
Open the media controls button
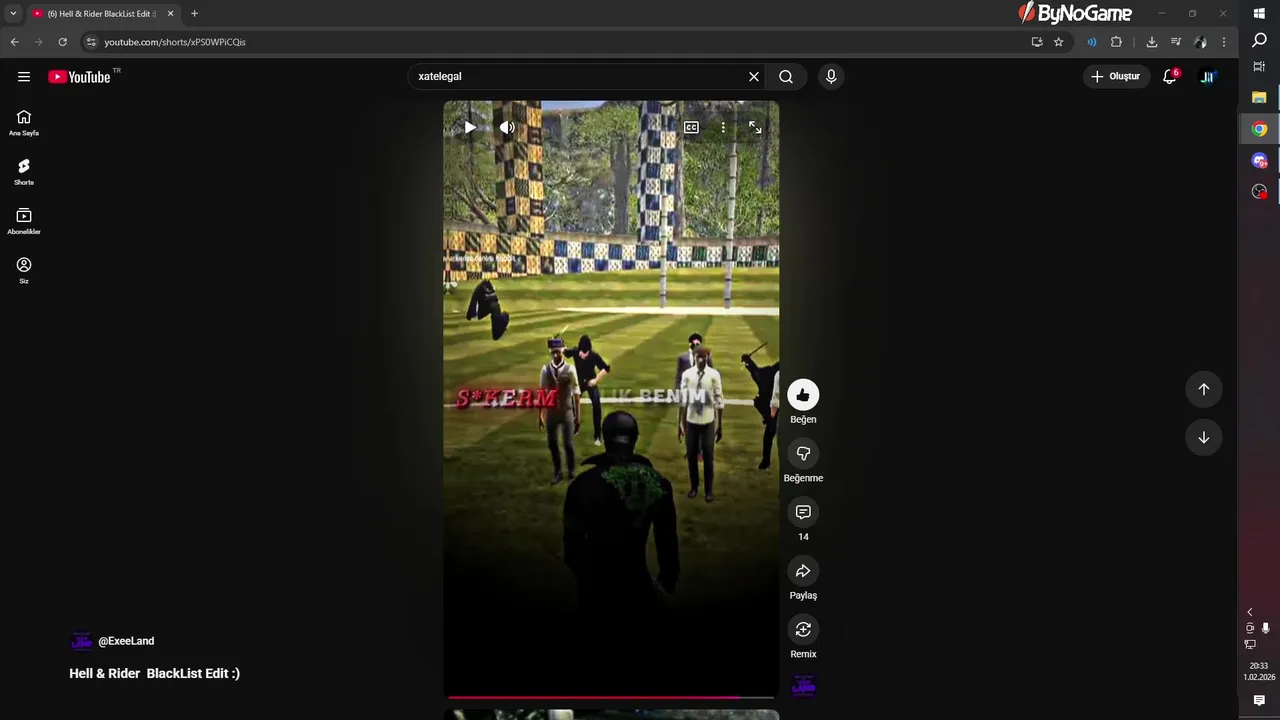pyautogui.click(x=1176, y=42)
